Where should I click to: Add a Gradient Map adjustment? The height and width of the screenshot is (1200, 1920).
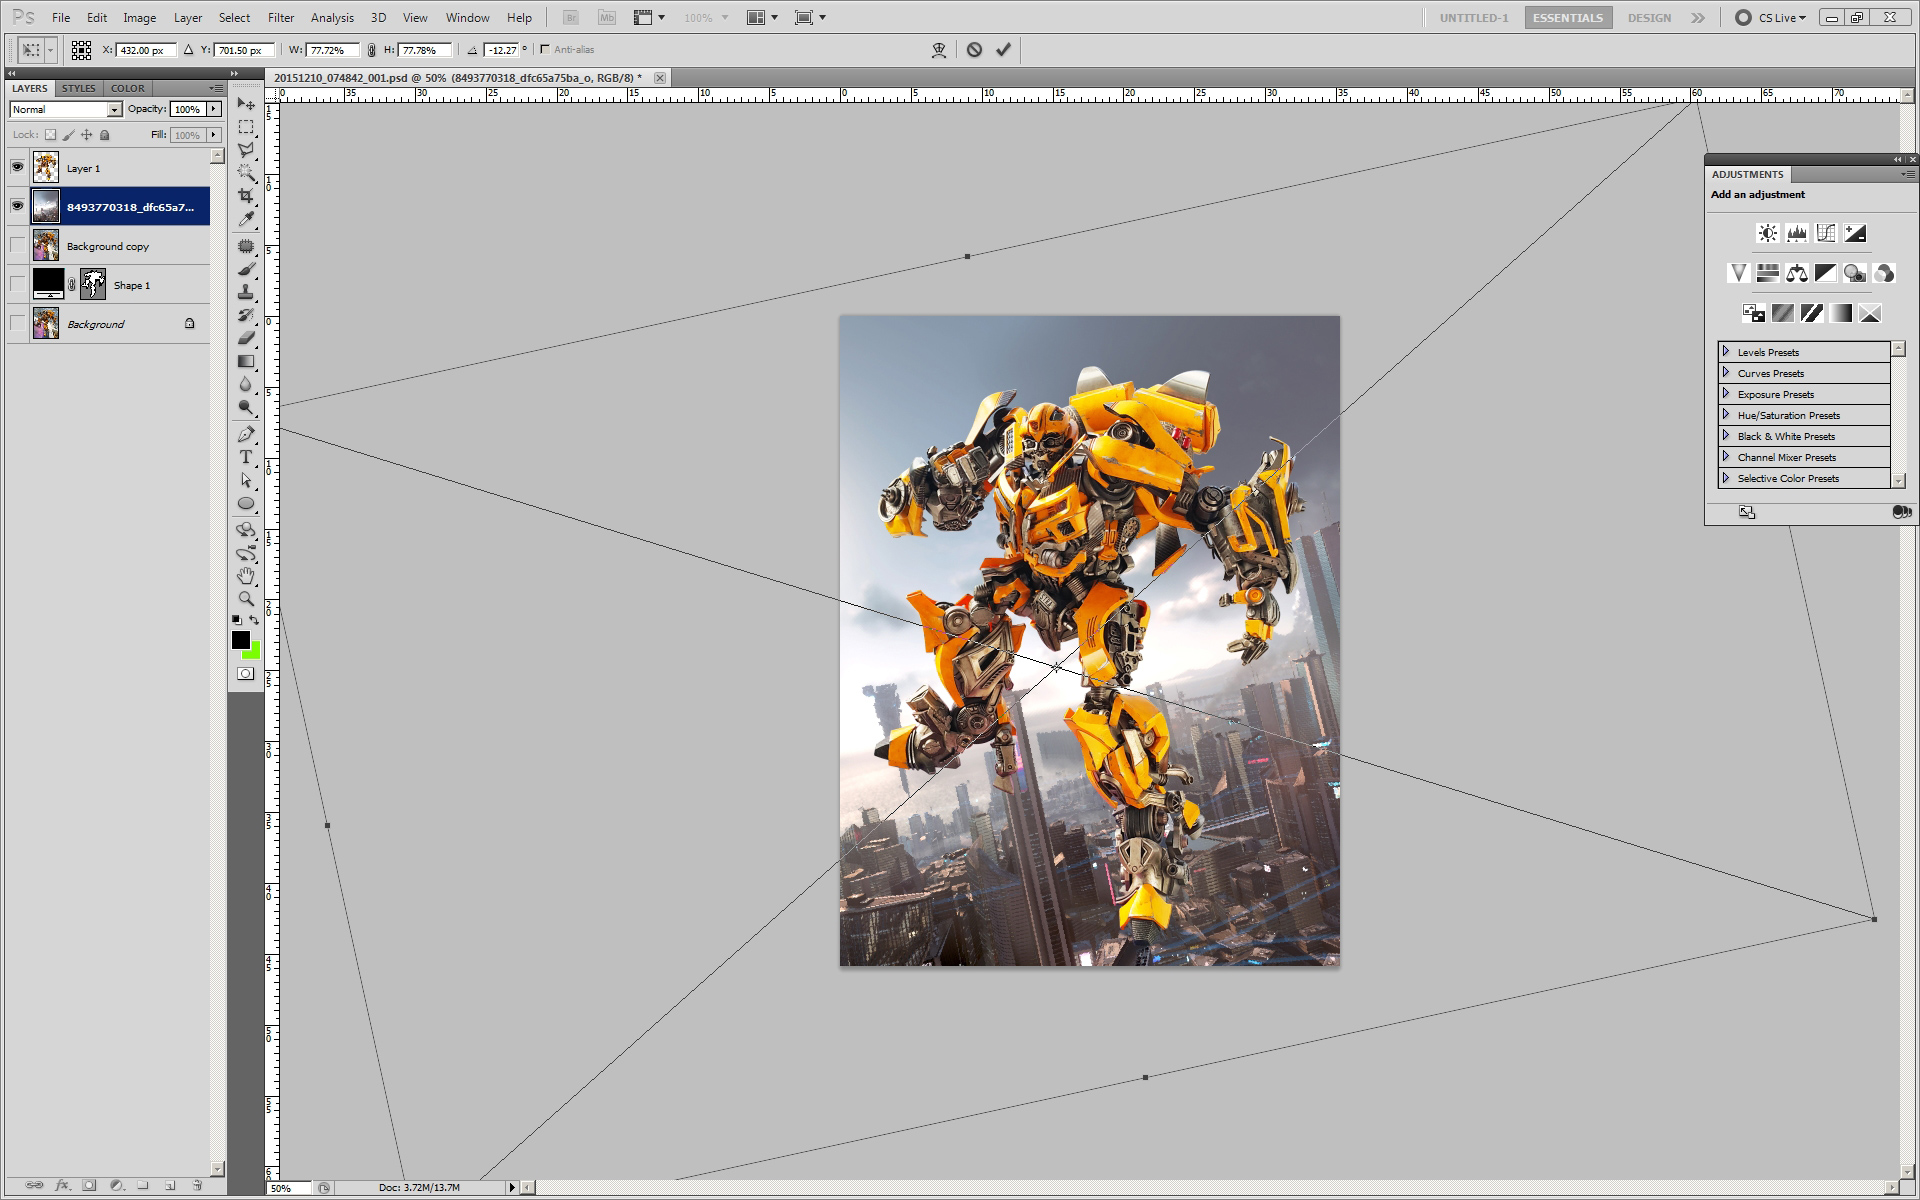point(1841,313)
